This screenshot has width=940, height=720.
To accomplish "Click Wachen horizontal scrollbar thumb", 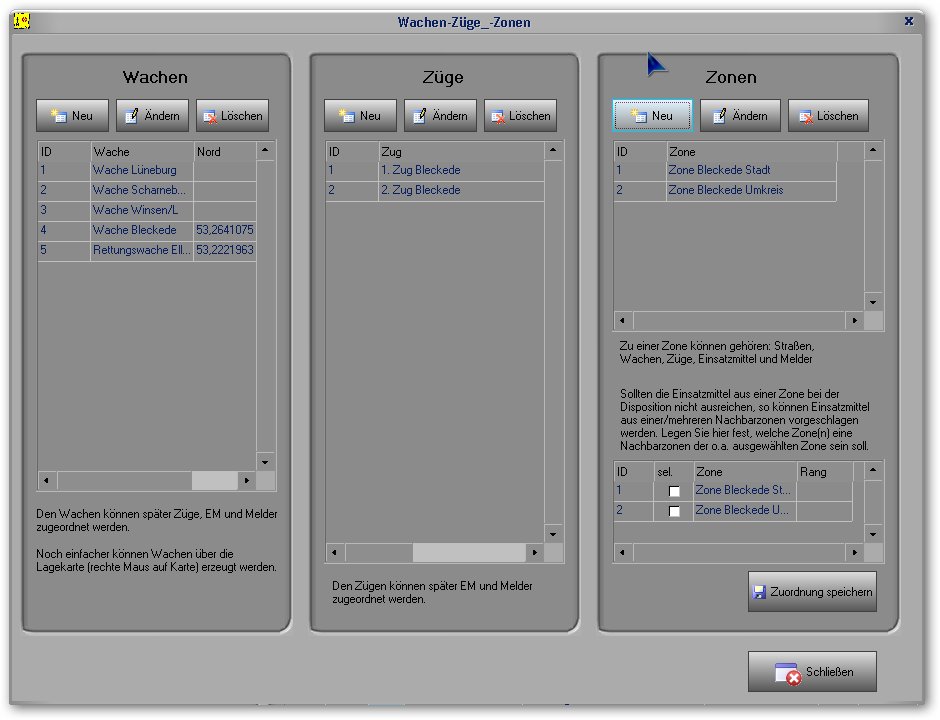I will tap(215, 481).
